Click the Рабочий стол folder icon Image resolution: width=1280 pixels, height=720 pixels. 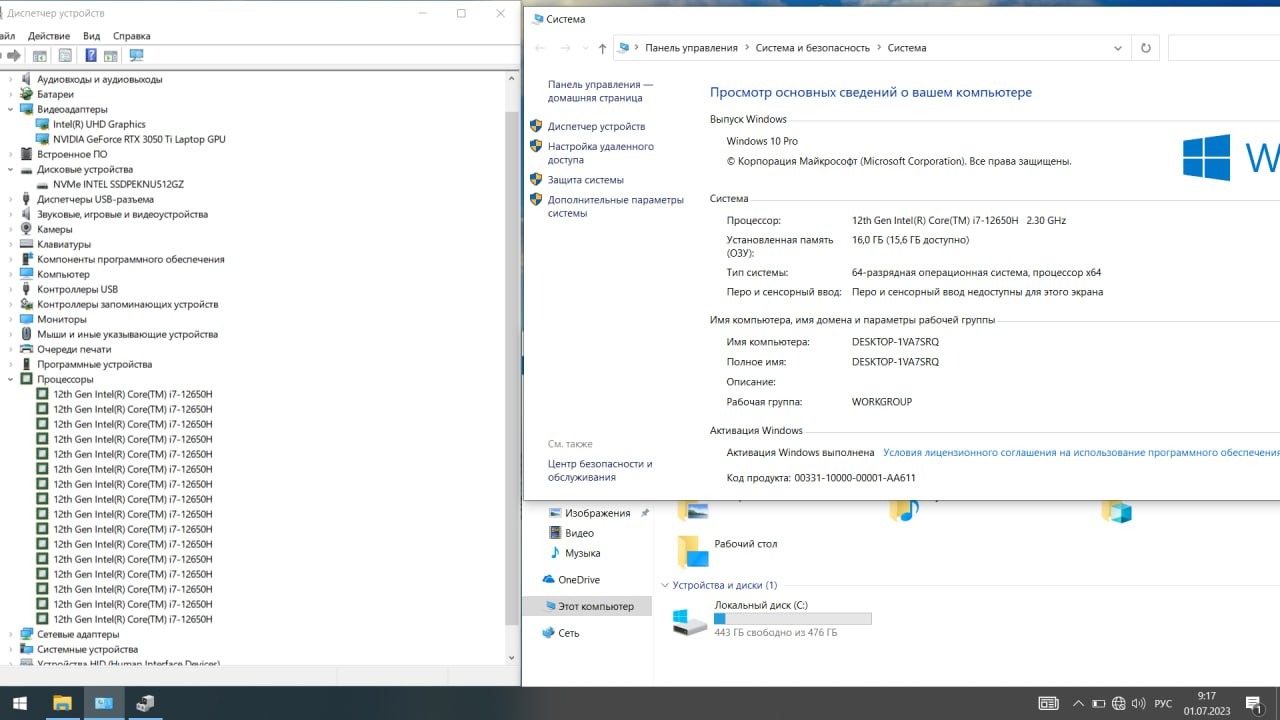(692, 550)
